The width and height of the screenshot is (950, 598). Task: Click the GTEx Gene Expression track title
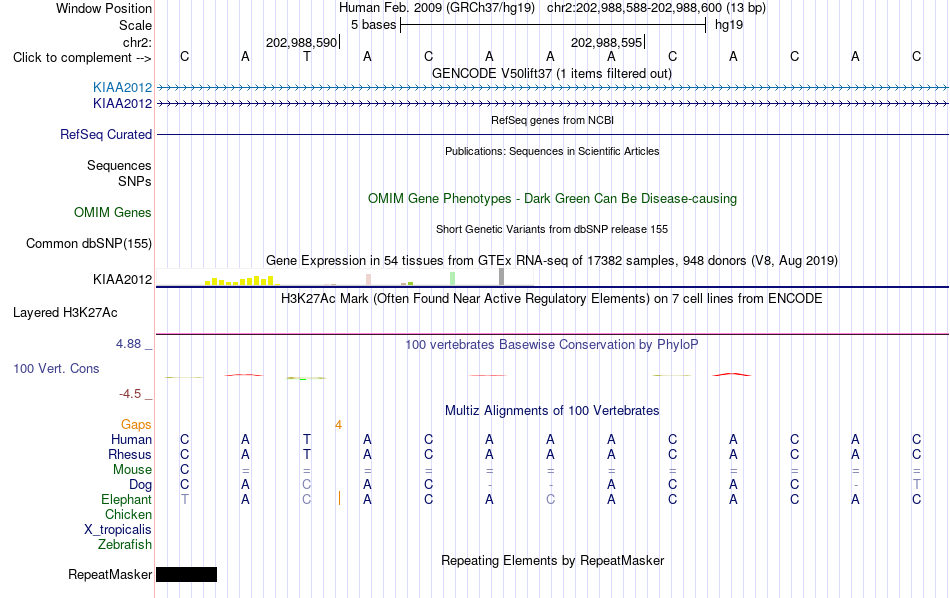point(552,261)
